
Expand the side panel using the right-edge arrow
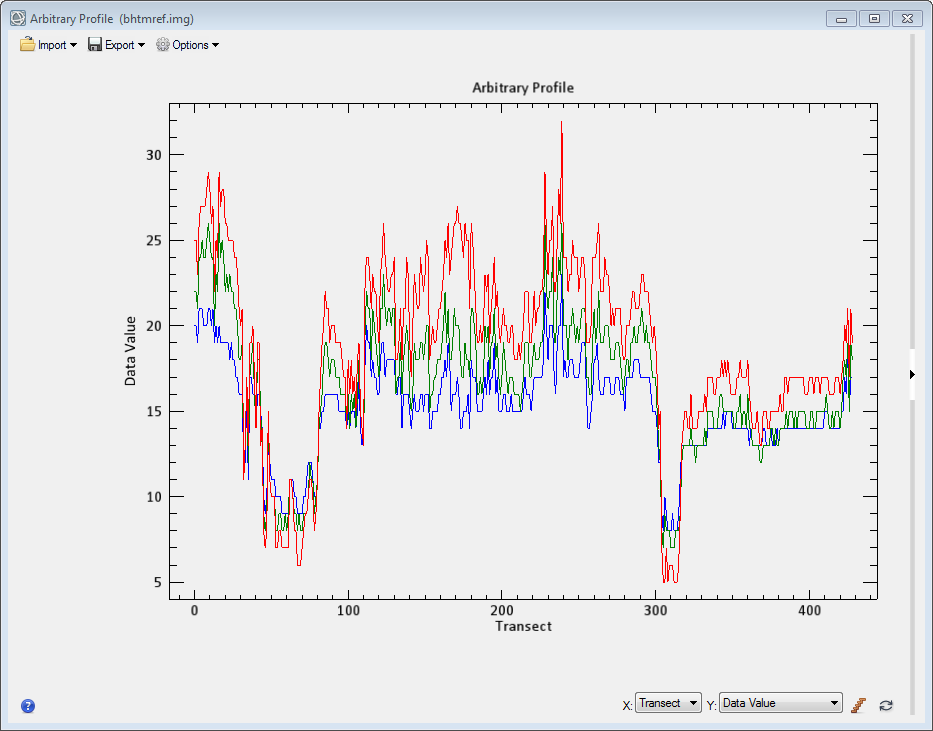912,374
